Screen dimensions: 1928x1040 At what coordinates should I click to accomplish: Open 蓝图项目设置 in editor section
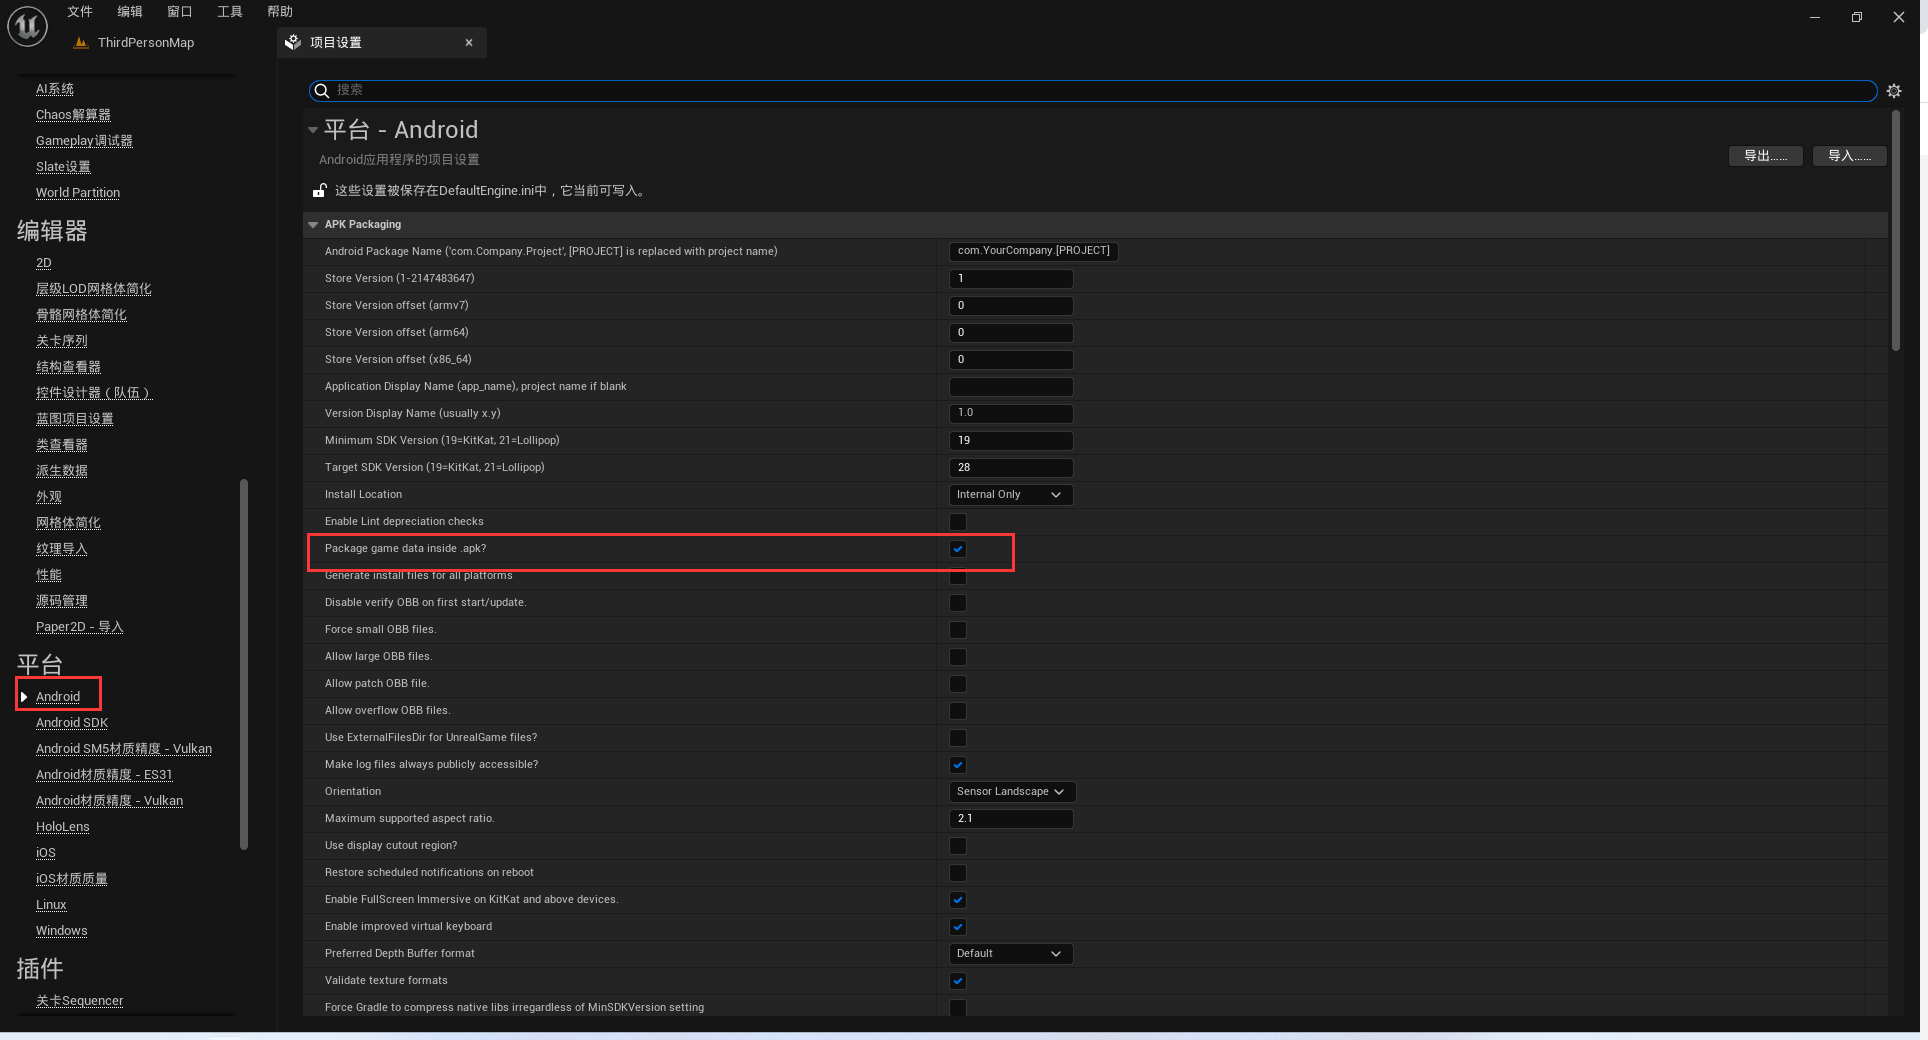[x=75, y=419]
